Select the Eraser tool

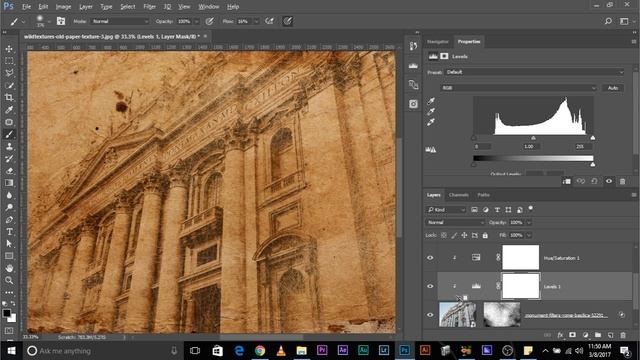point(9,171)
